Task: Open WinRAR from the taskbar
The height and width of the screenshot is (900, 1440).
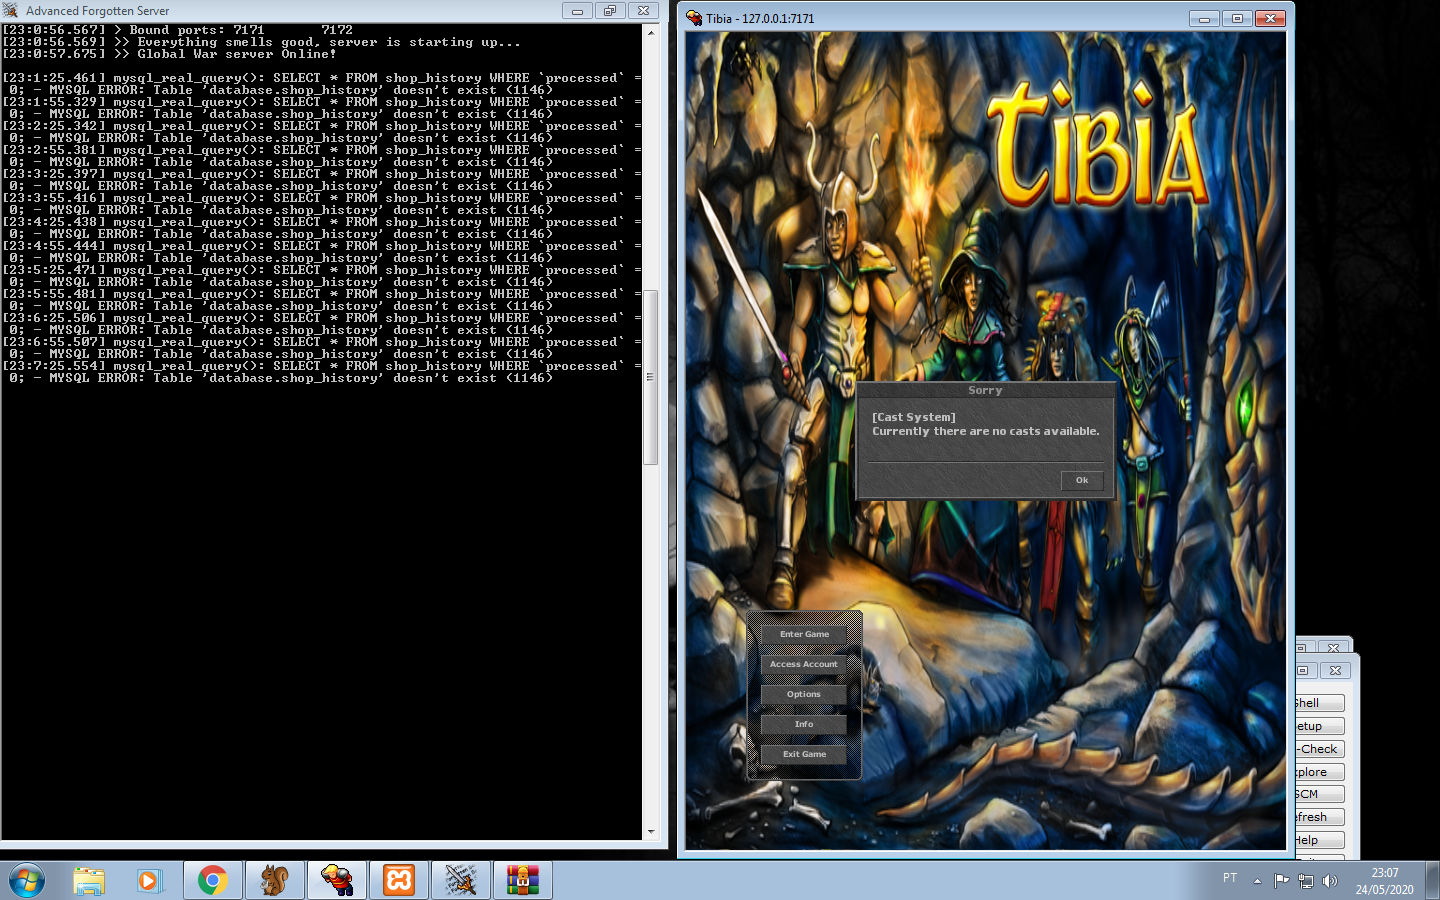Action: [523, 881]
